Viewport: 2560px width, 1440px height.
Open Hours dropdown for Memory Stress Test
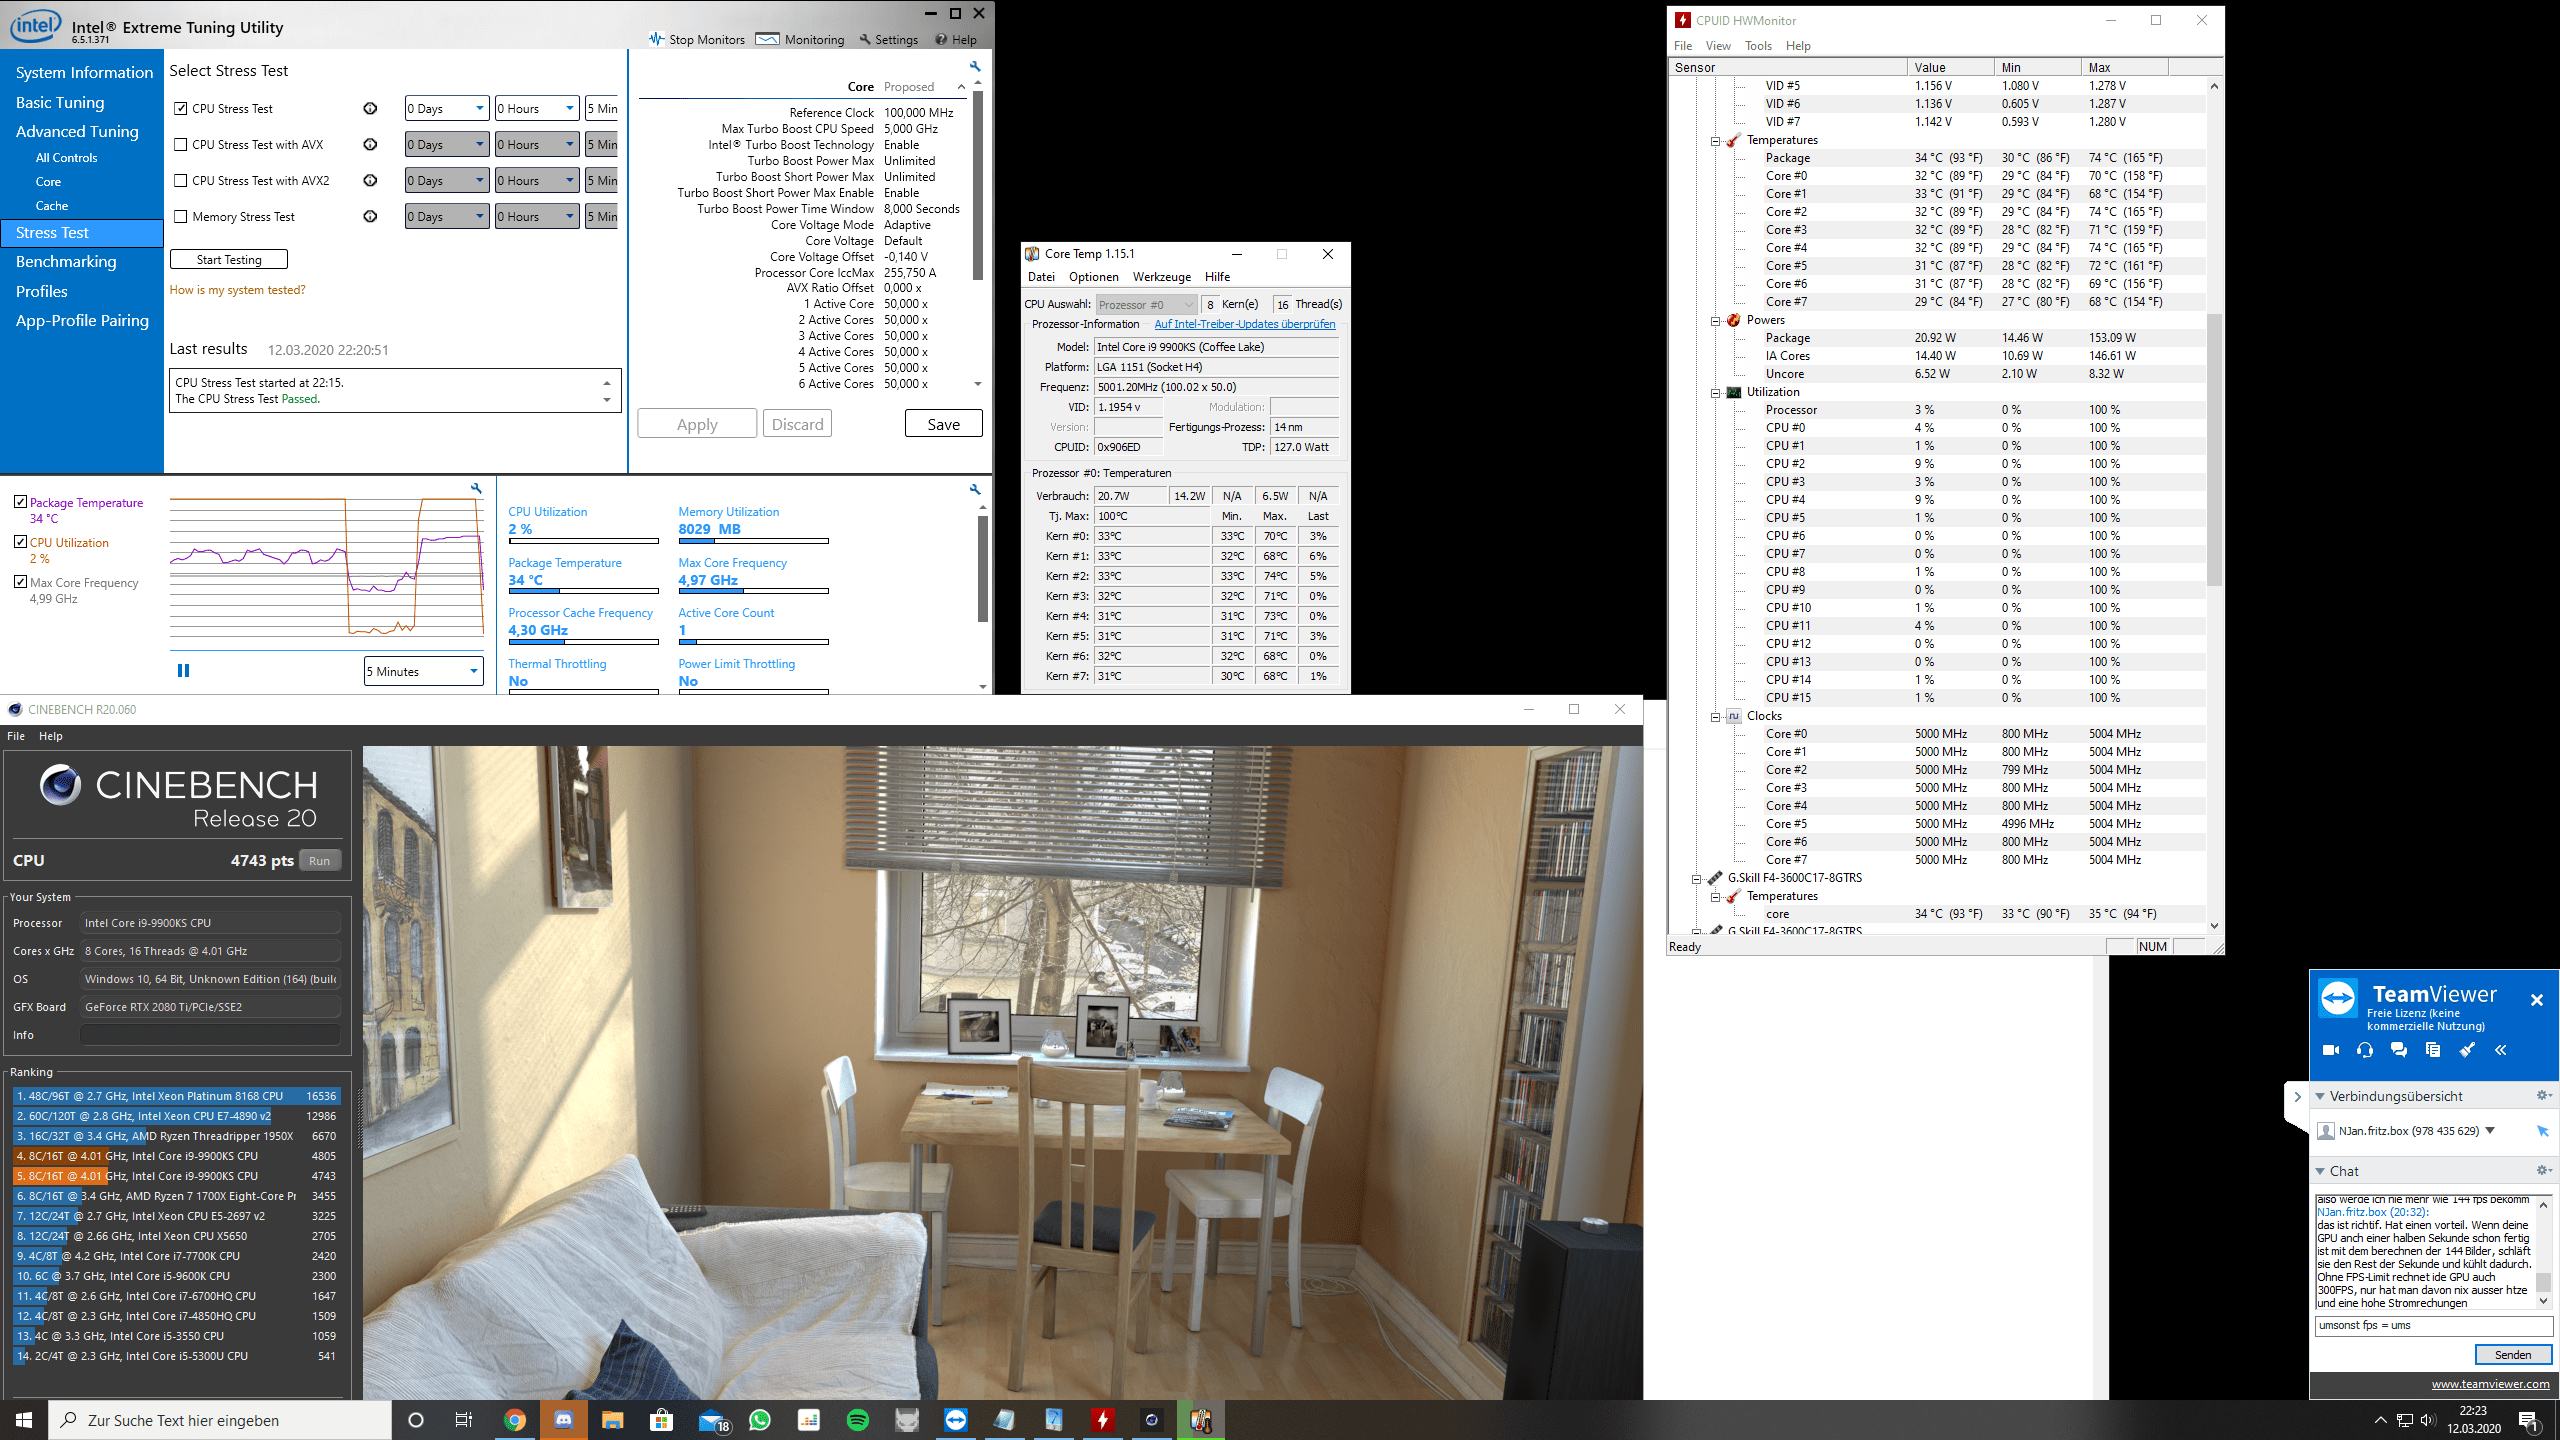pyautogui.click(x=538, y=217)
